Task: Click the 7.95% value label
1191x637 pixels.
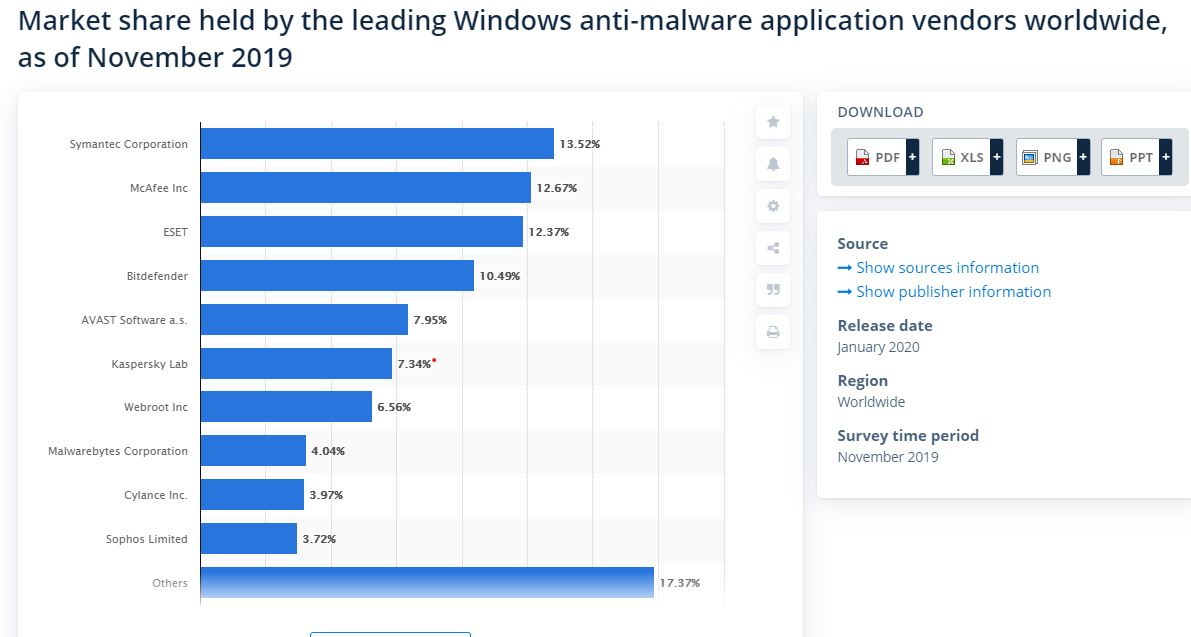Action: click(430, 320)
